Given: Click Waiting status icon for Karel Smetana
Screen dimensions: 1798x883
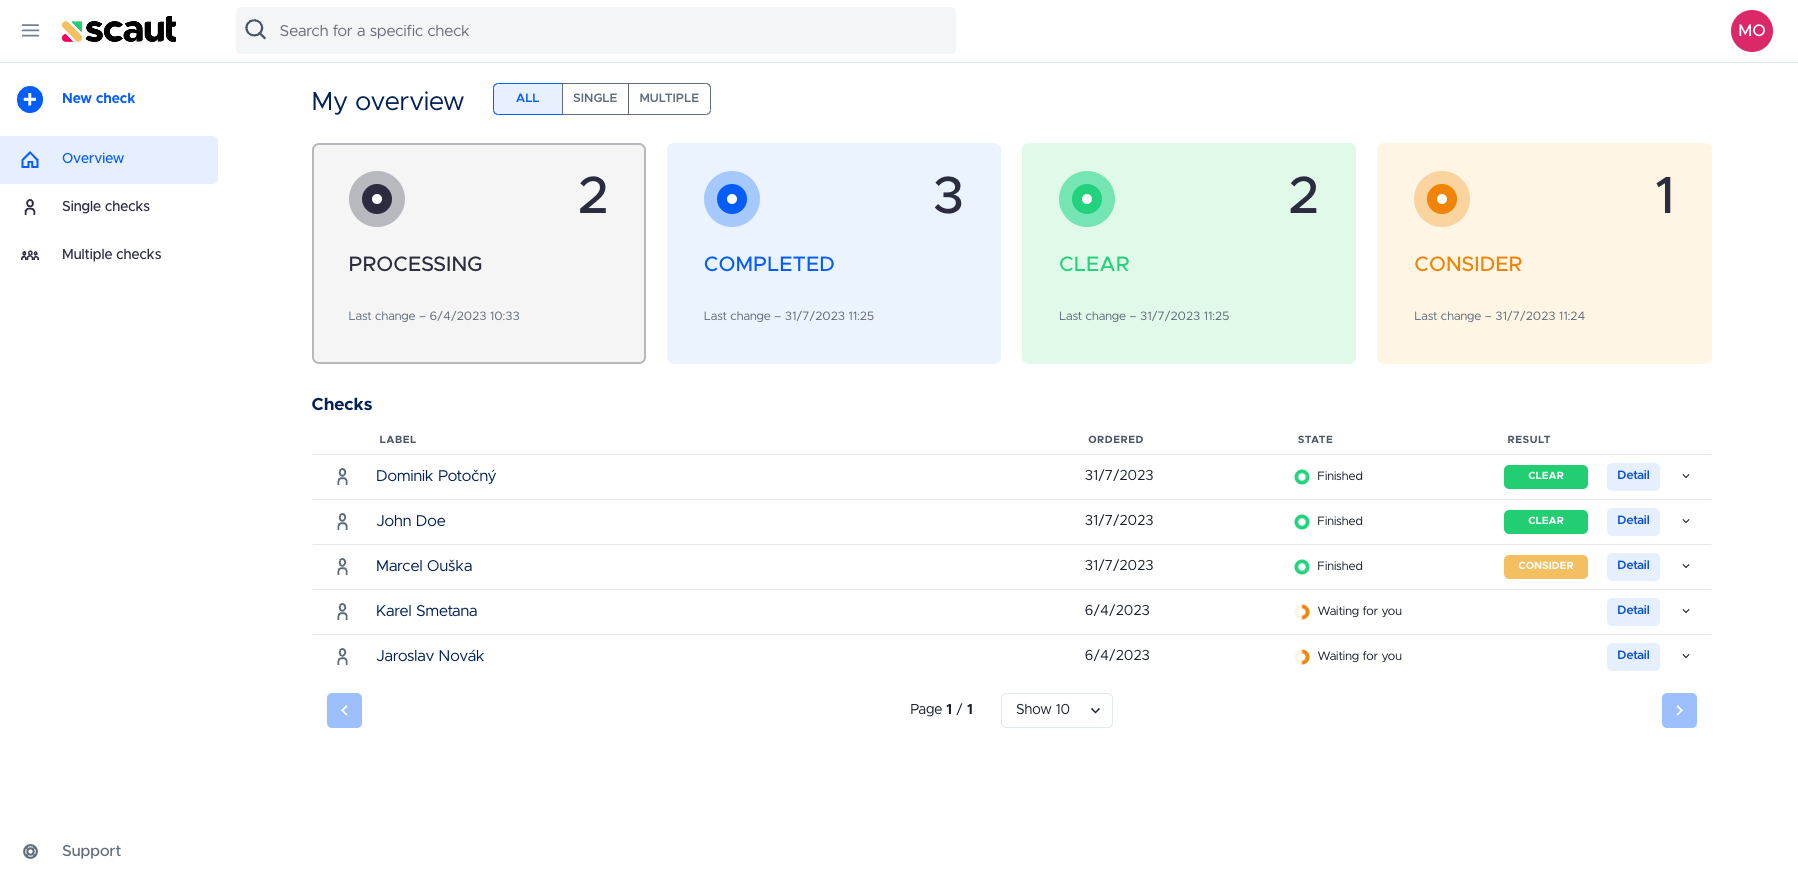Looking at the screenshot, I should pos(1302,612).
